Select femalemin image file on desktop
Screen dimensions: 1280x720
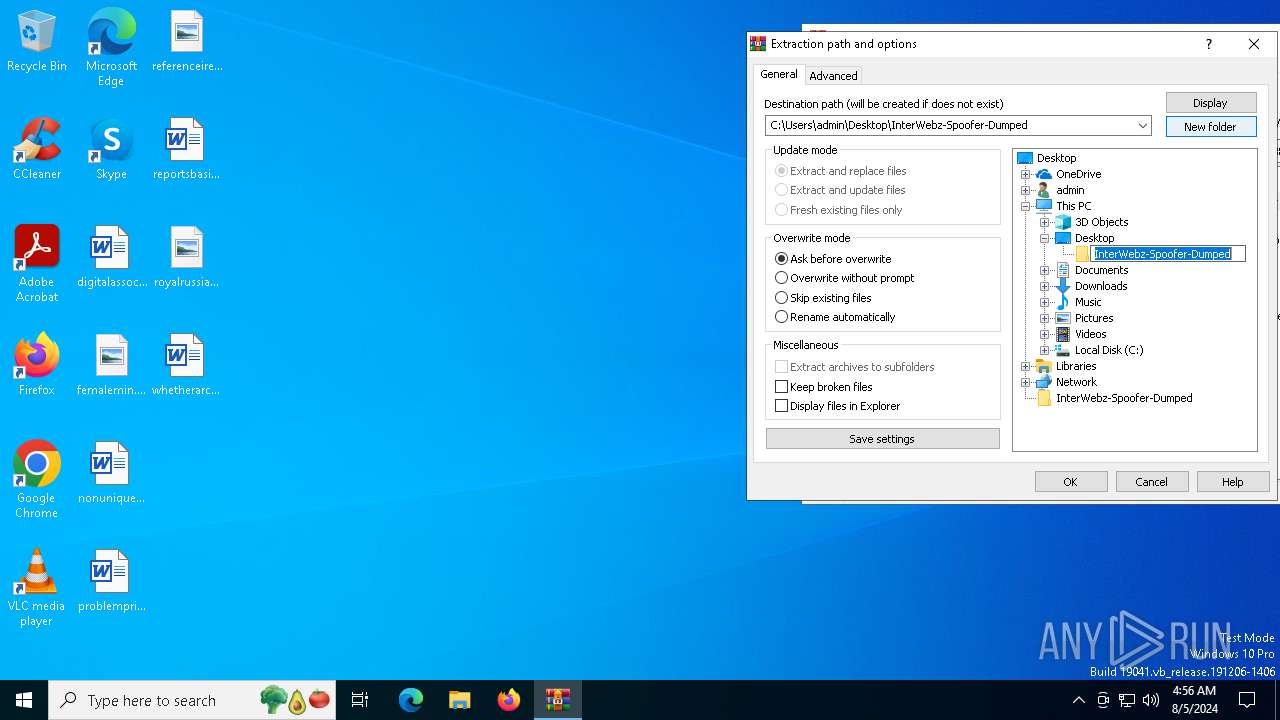[111, 365]
